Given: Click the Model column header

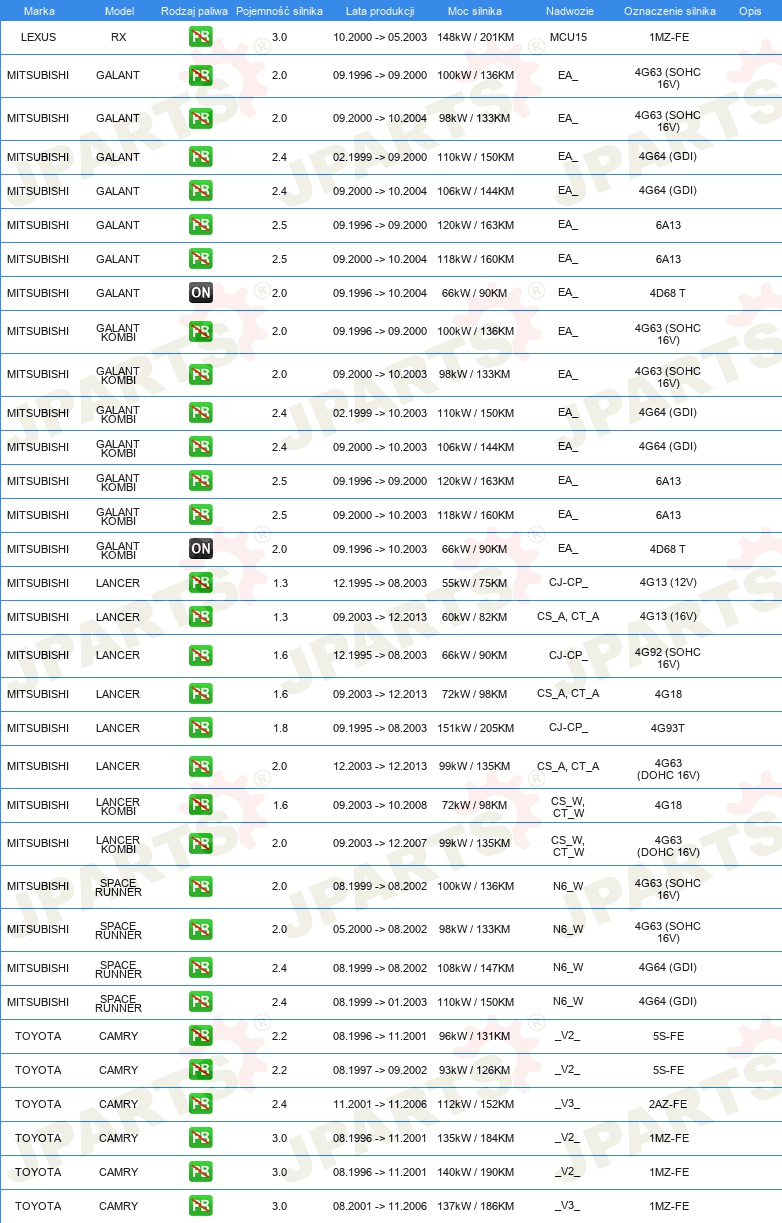Looking at the screenshot, I should [119, 11].
